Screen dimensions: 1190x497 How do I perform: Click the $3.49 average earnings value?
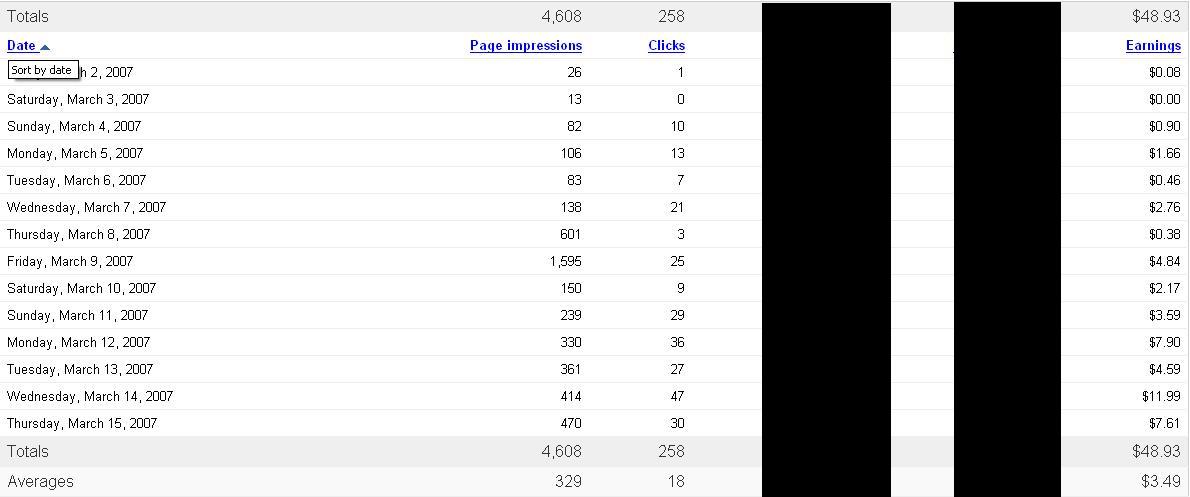[1161, 481]
